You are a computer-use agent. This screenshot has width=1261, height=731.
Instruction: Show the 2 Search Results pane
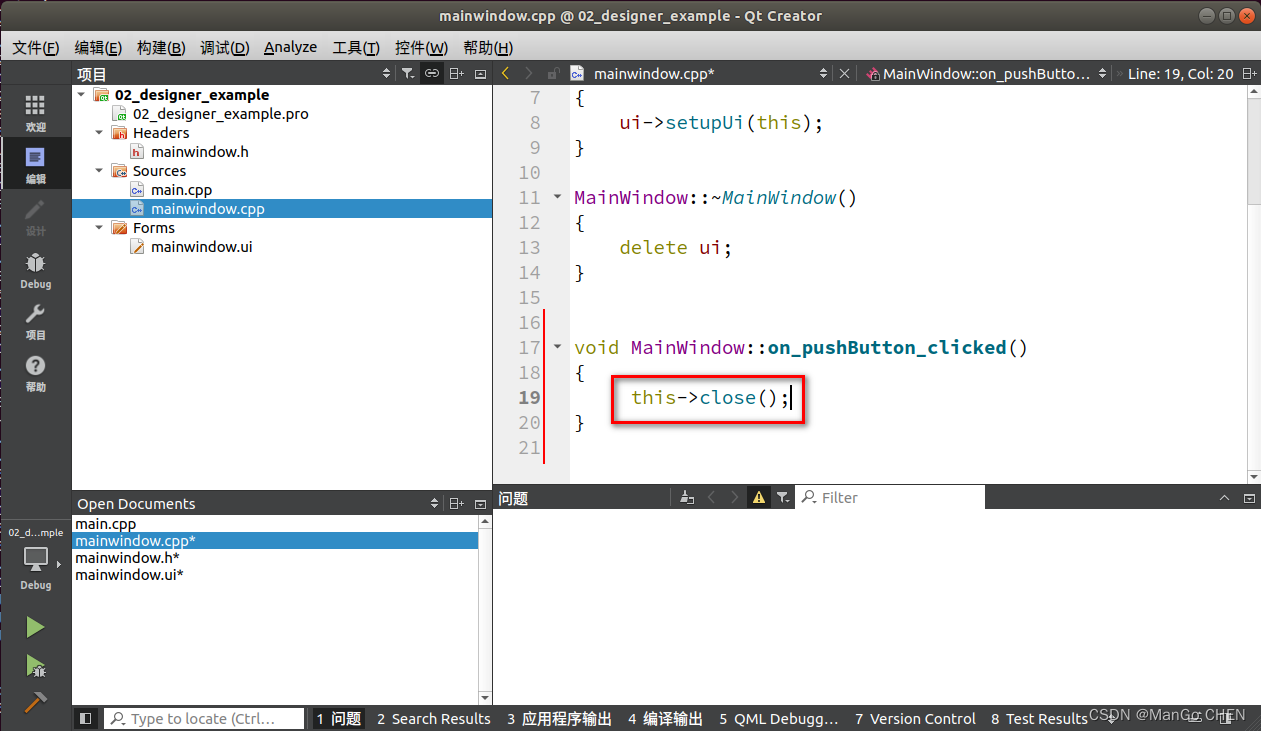[434, 718]
